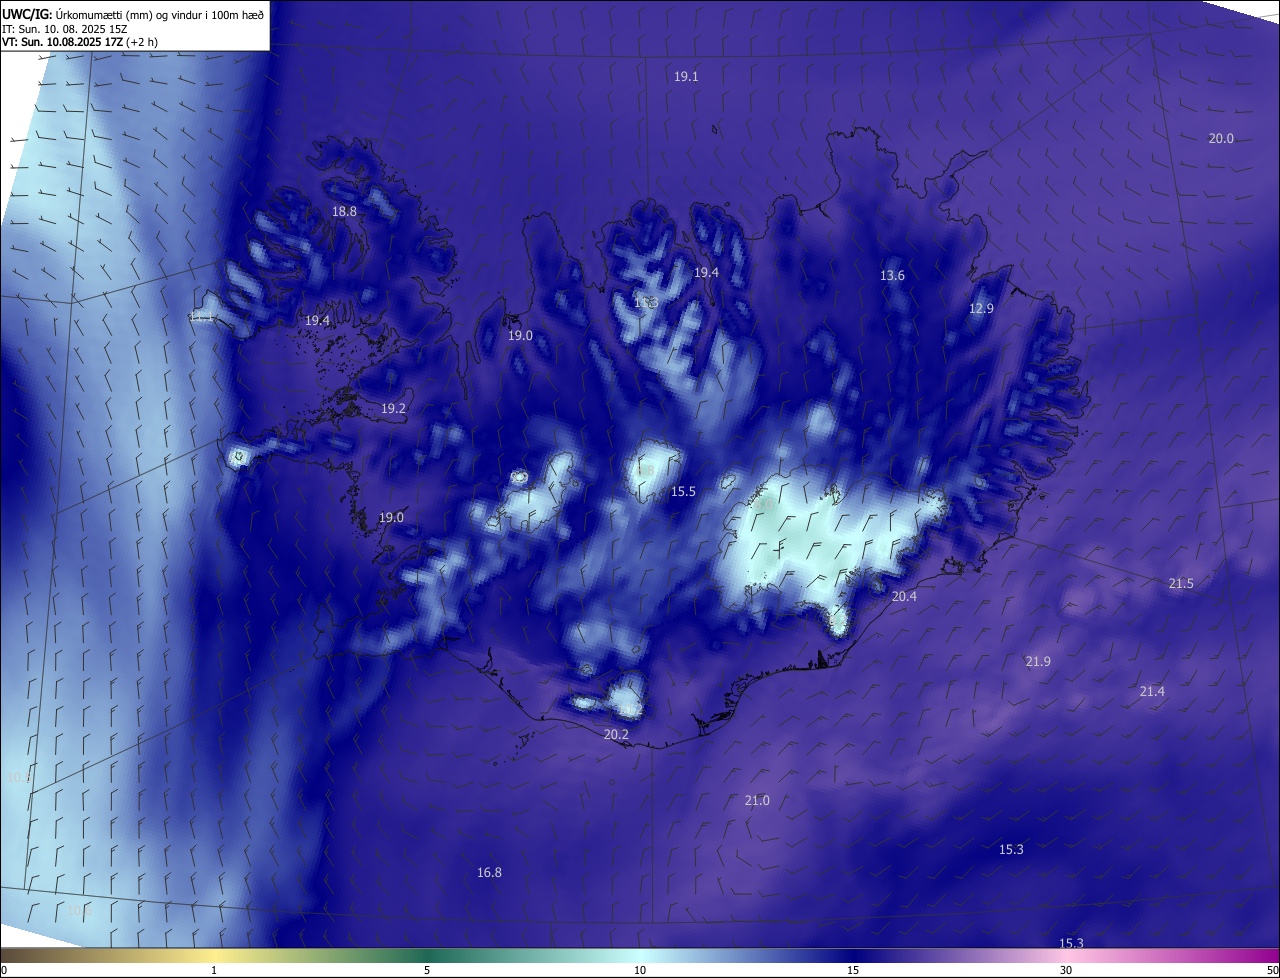Click the 5 label on the color scale
The width and height of the screenshot is (1280, 978).
pos(427,970)
